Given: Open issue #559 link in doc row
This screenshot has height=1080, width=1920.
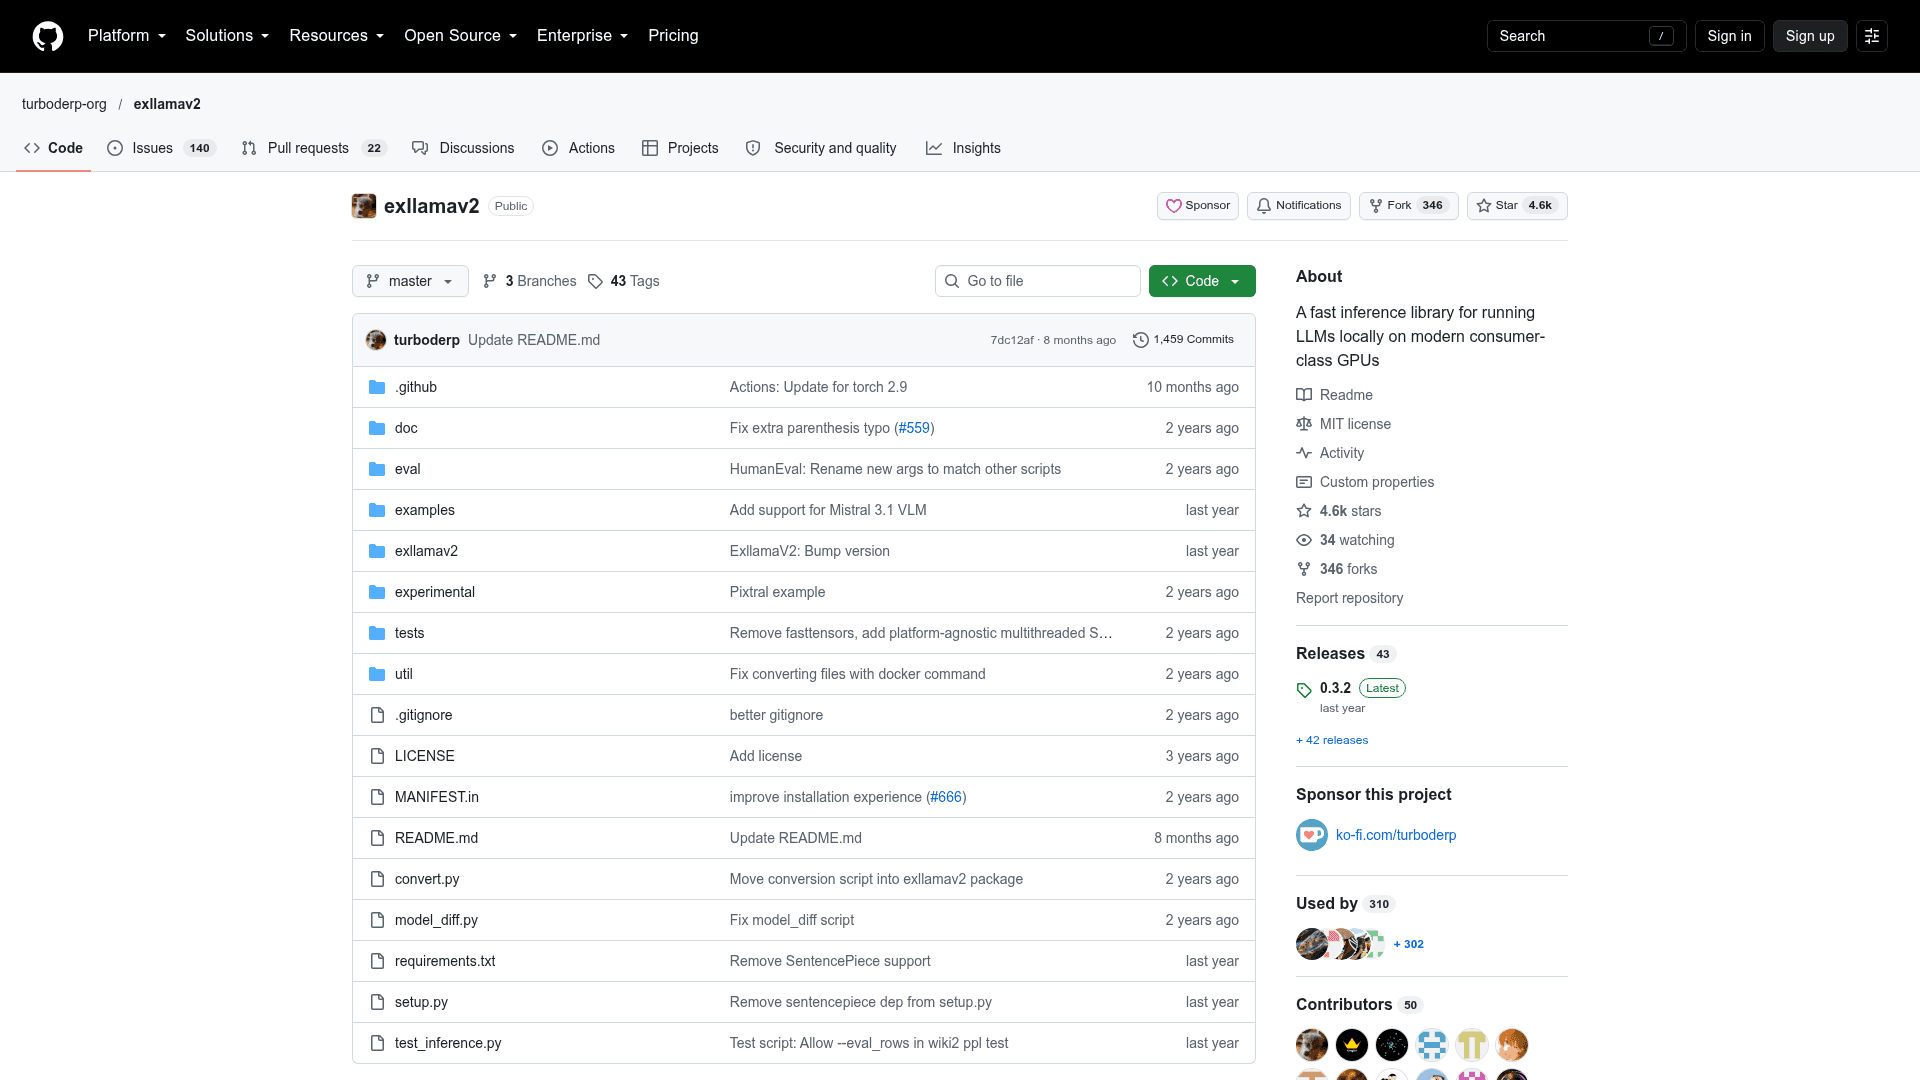Looking at the screenshot, I should point(914,428).
